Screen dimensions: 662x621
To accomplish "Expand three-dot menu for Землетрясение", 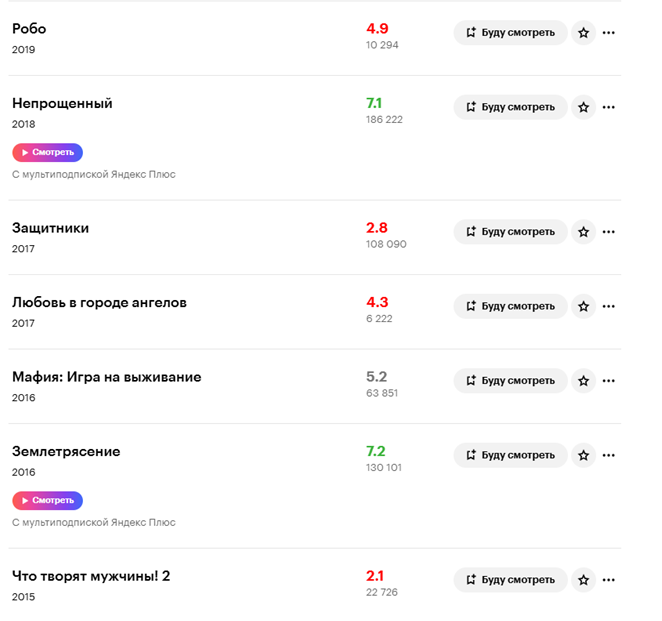I will pos(609,455).
